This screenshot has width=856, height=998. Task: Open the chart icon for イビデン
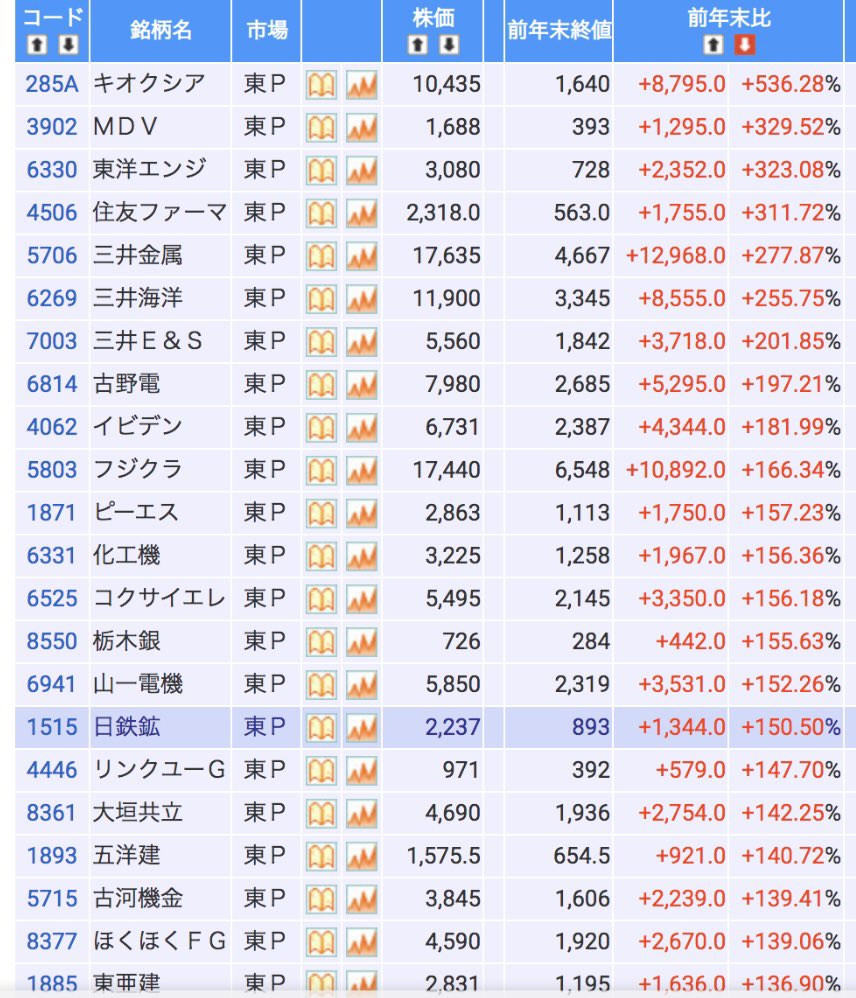(x=361, y=427)
